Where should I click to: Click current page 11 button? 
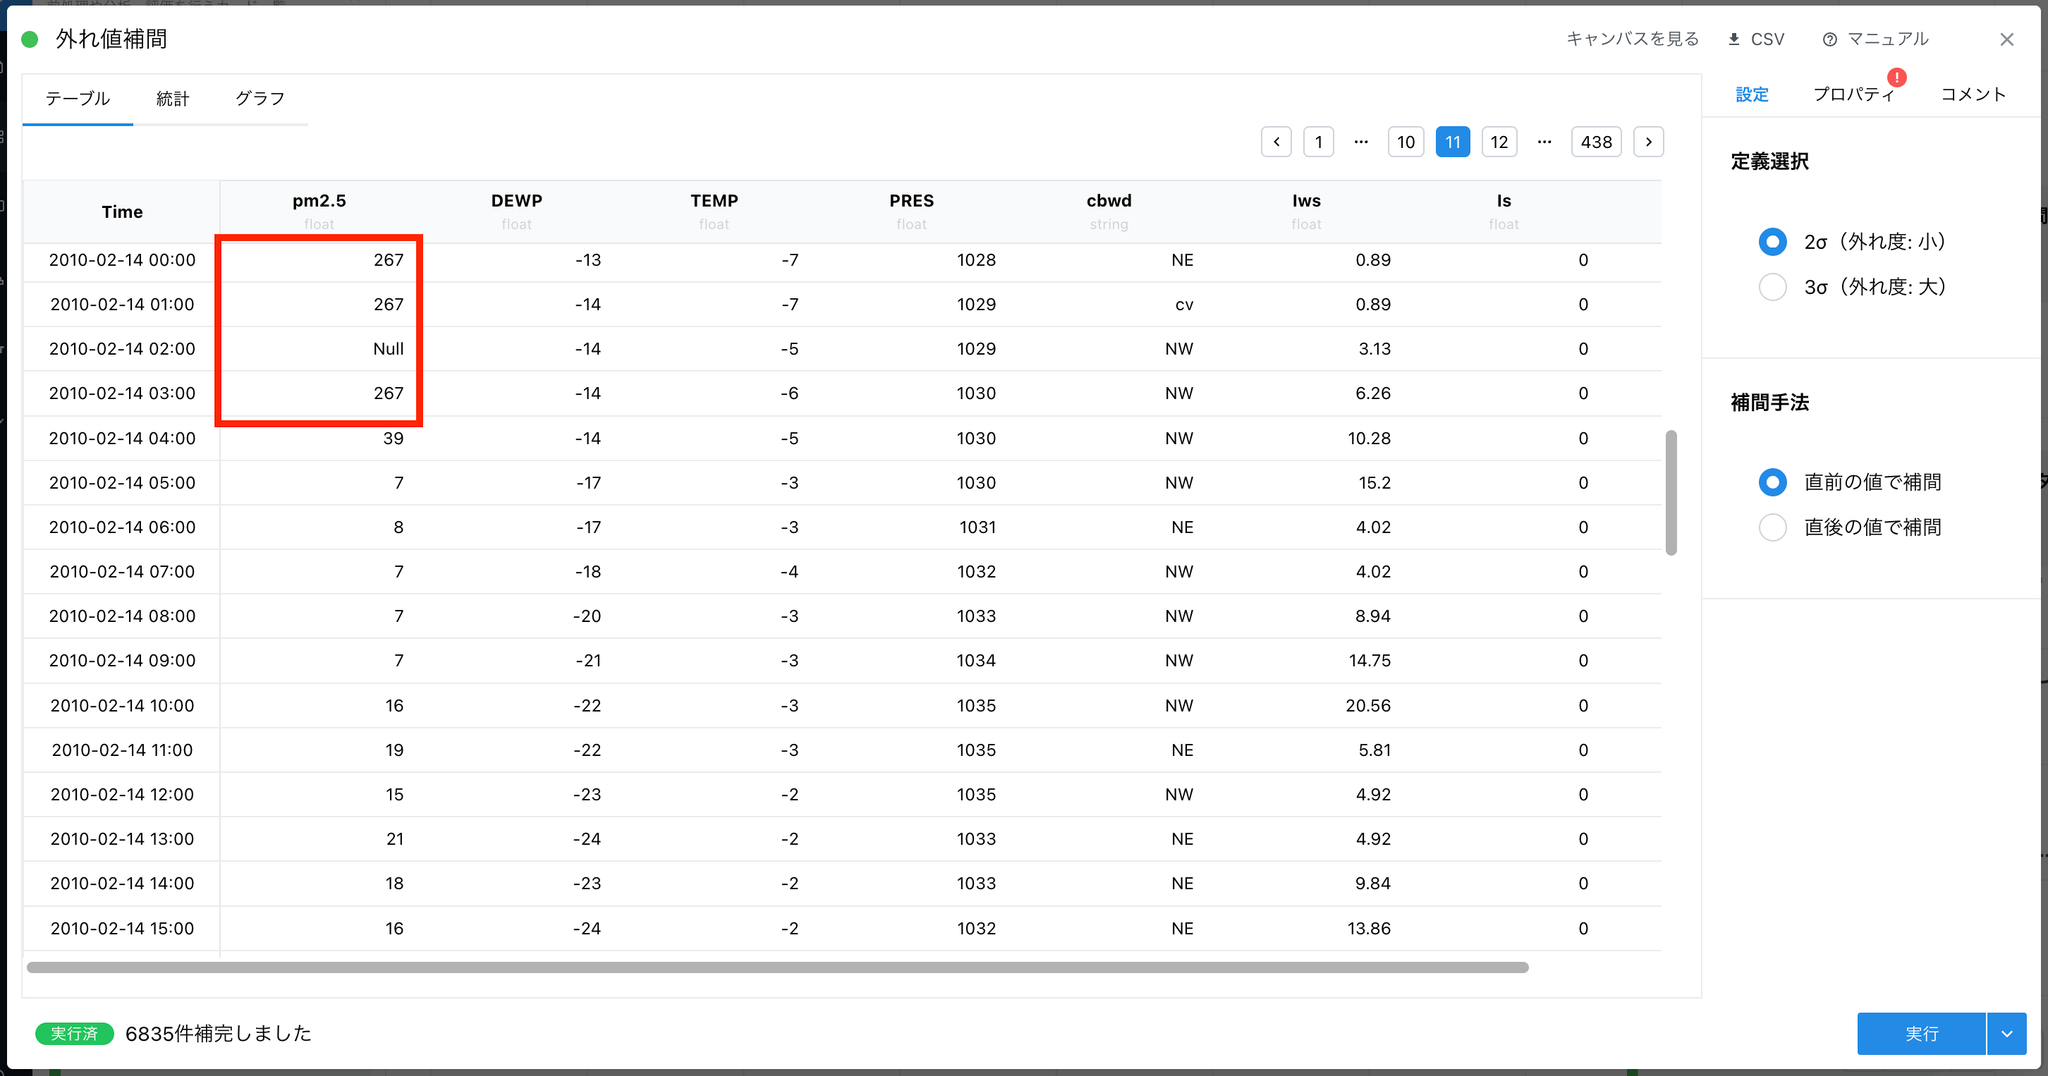[x=1453, y=142]
